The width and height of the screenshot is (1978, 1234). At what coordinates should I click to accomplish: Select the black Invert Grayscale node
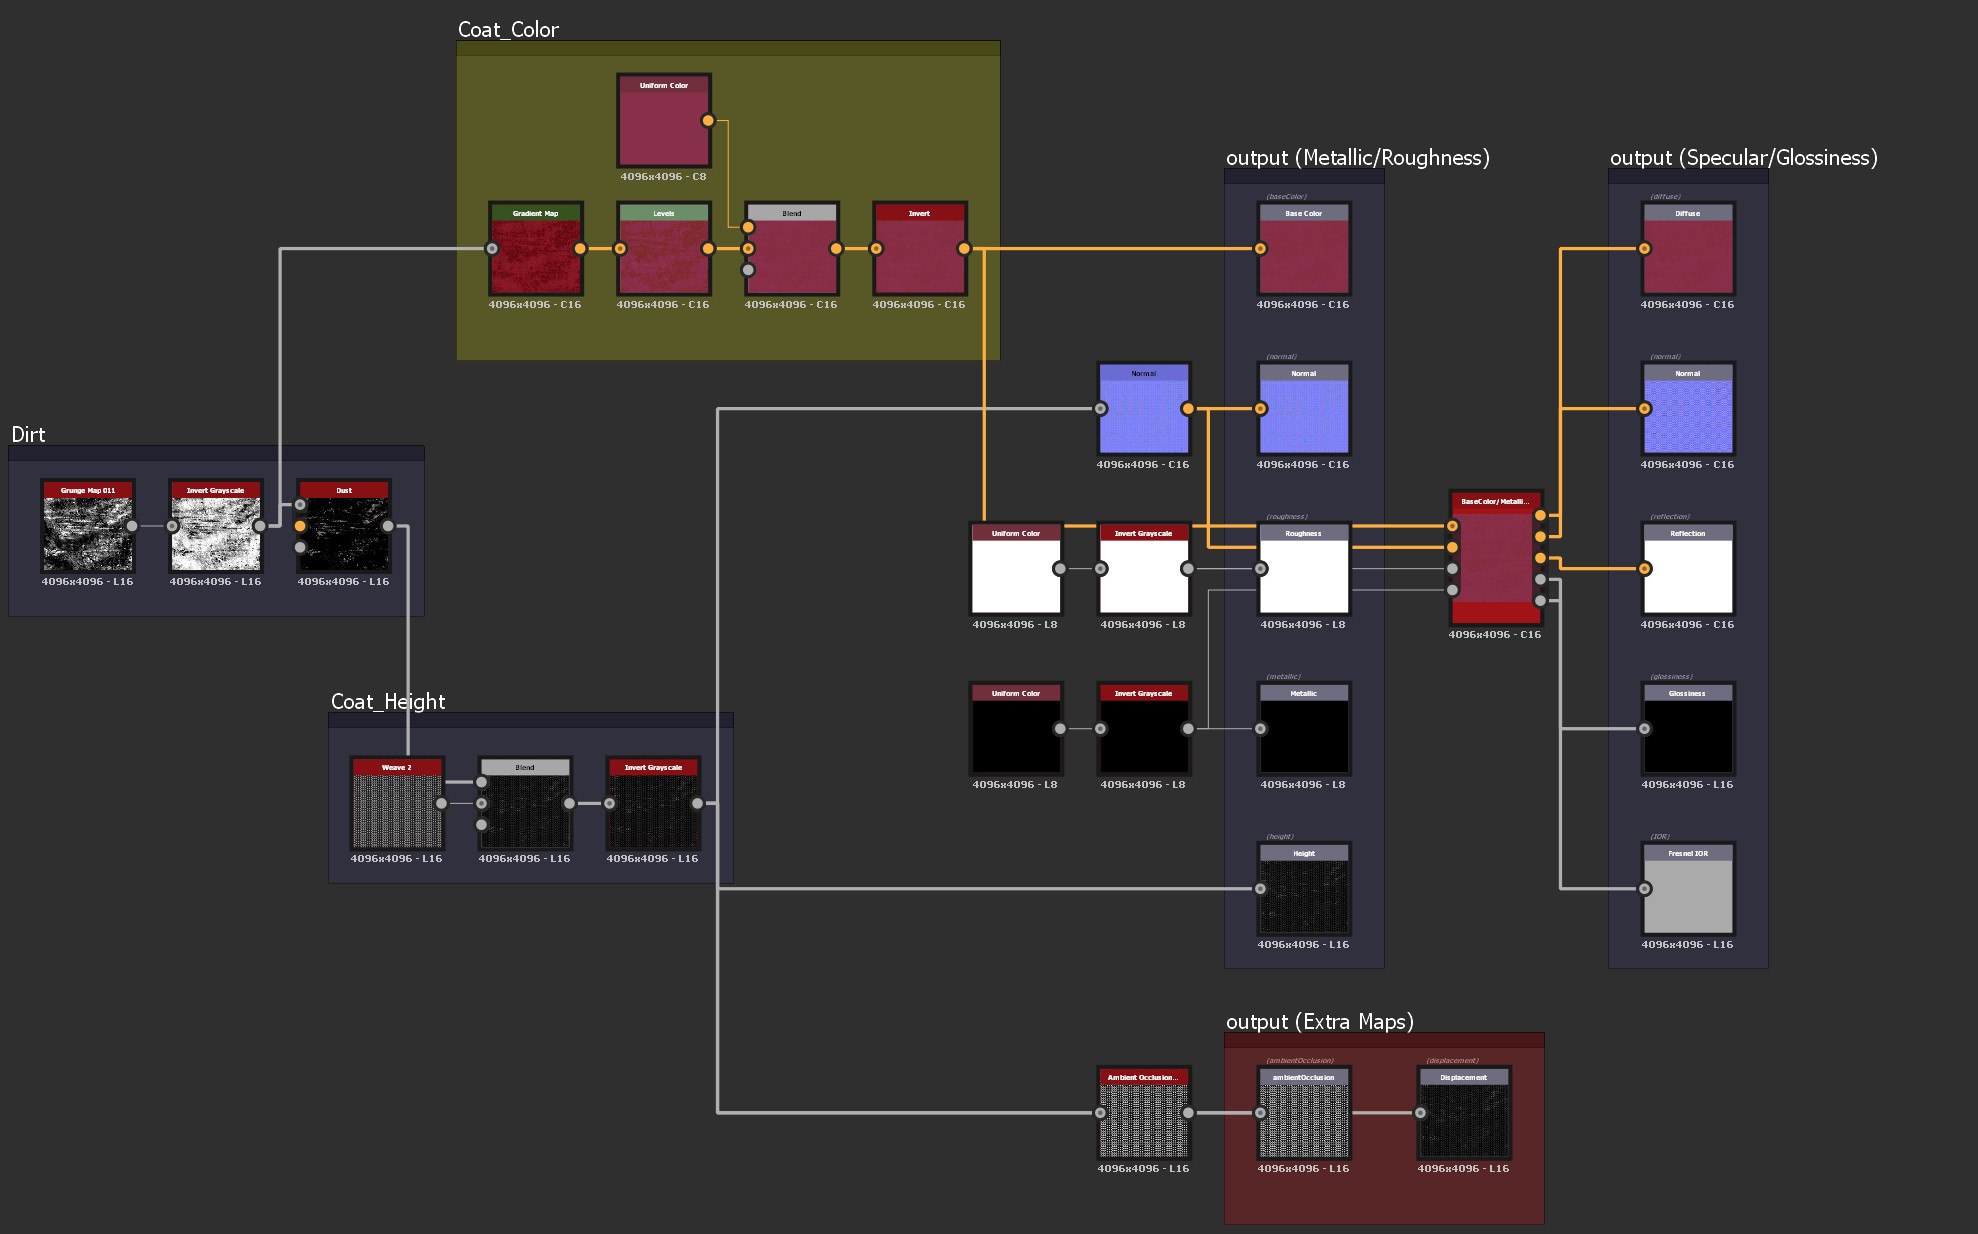tap(1144, 728)
